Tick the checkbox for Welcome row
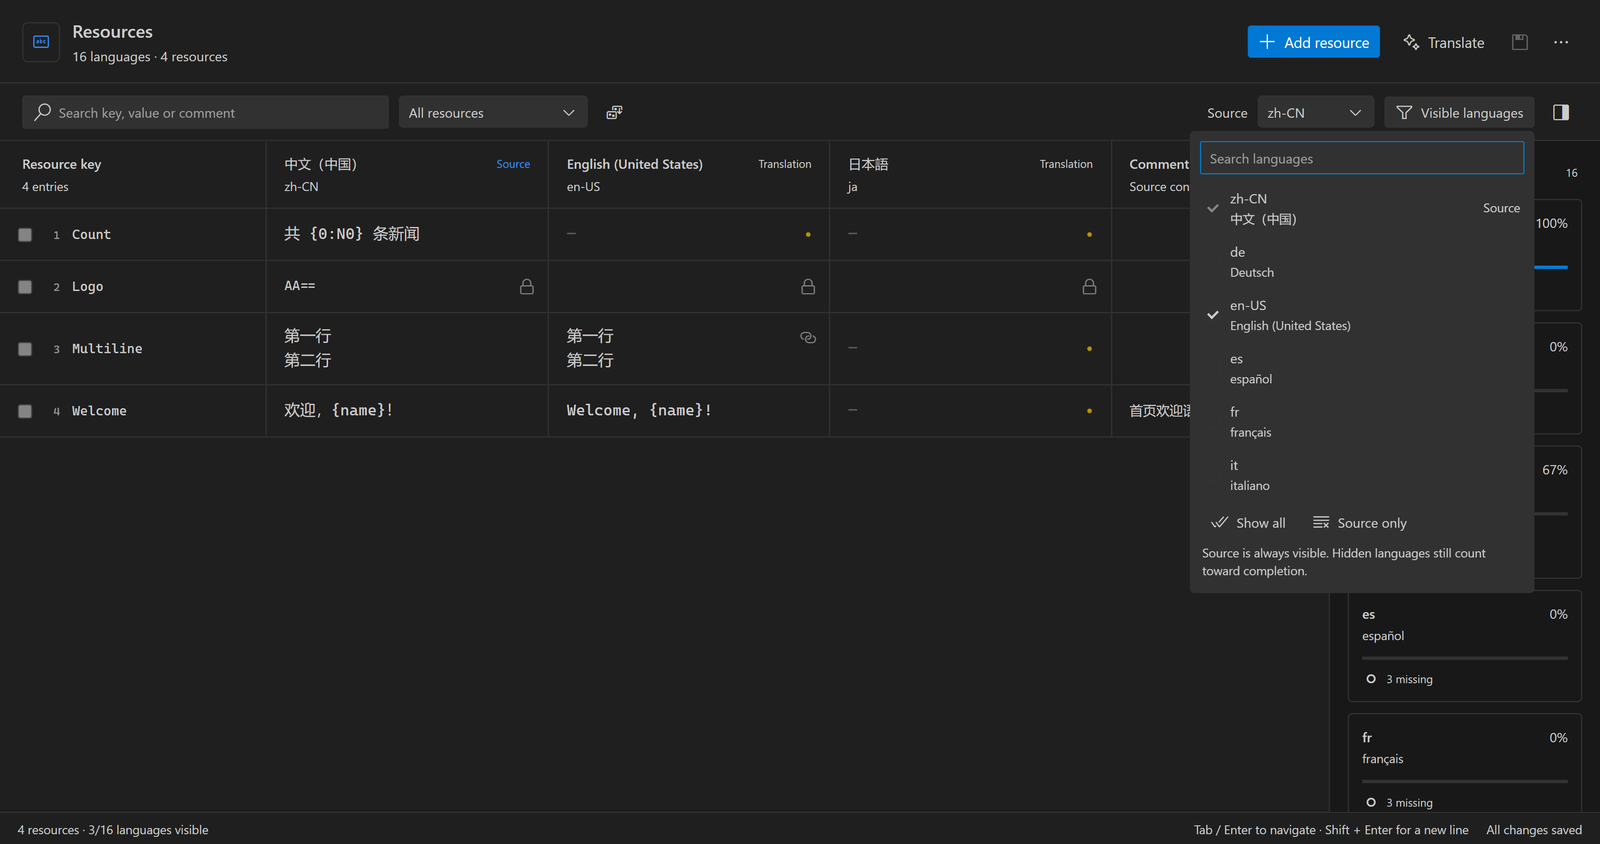Screen dimensions: 1600x844 point(25,411)
